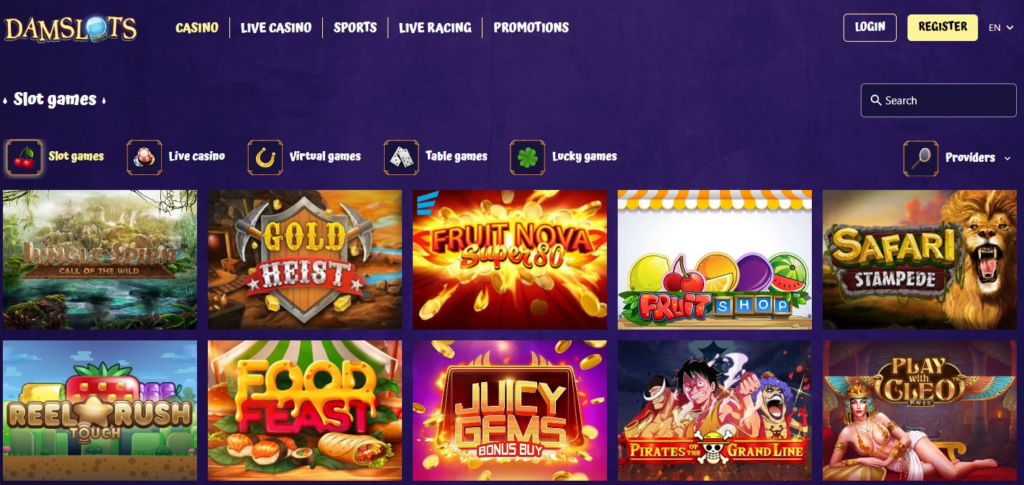The image size is (1024, 485).
Task: Expand the Providers dropdown chevron
Action: 1007,158
